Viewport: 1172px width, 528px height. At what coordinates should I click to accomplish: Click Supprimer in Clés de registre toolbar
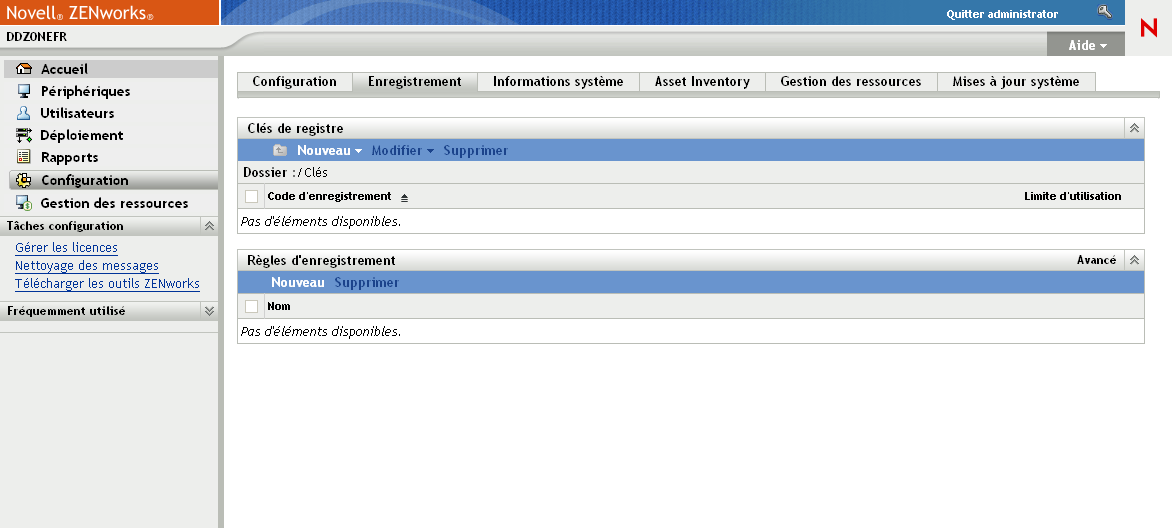point(475,150)
